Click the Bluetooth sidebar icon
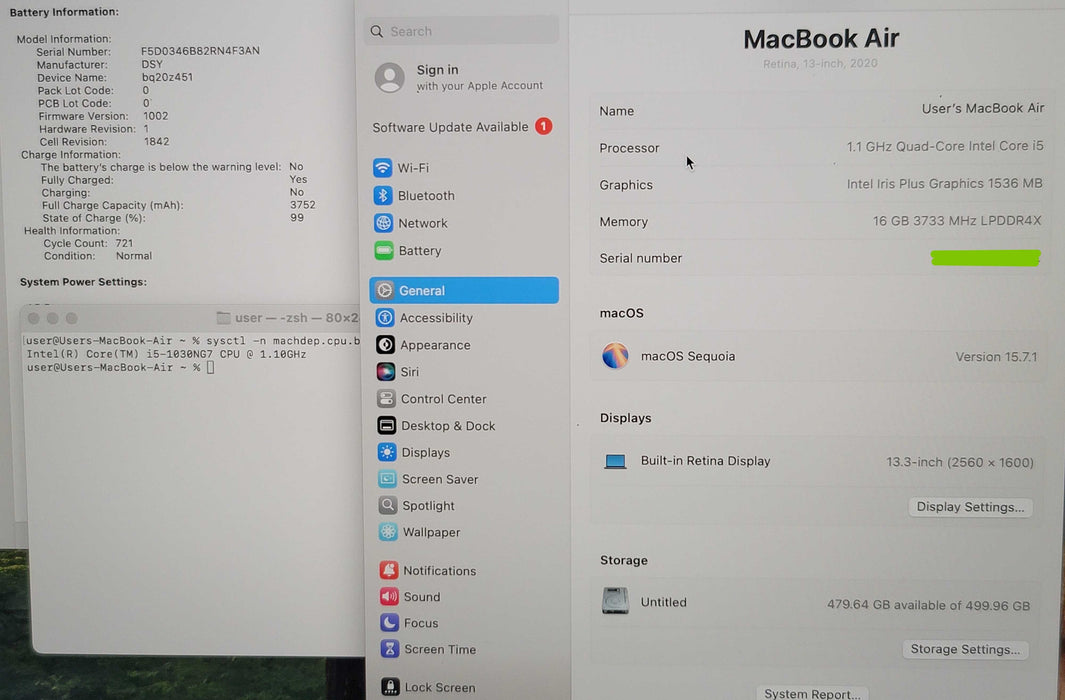Viewport: 1065px width, 700px height. tap(383, 196)
